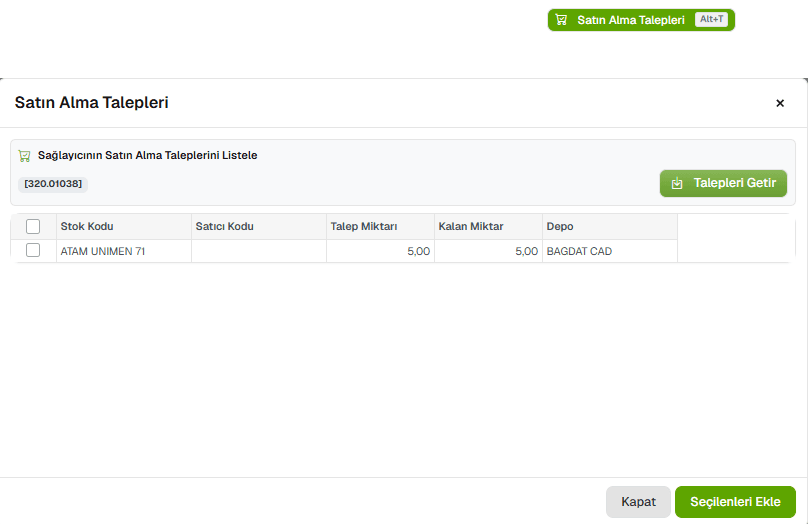
Task: Check the box for the ATAM UNIMEN 71 row
Action: (33, 251)
